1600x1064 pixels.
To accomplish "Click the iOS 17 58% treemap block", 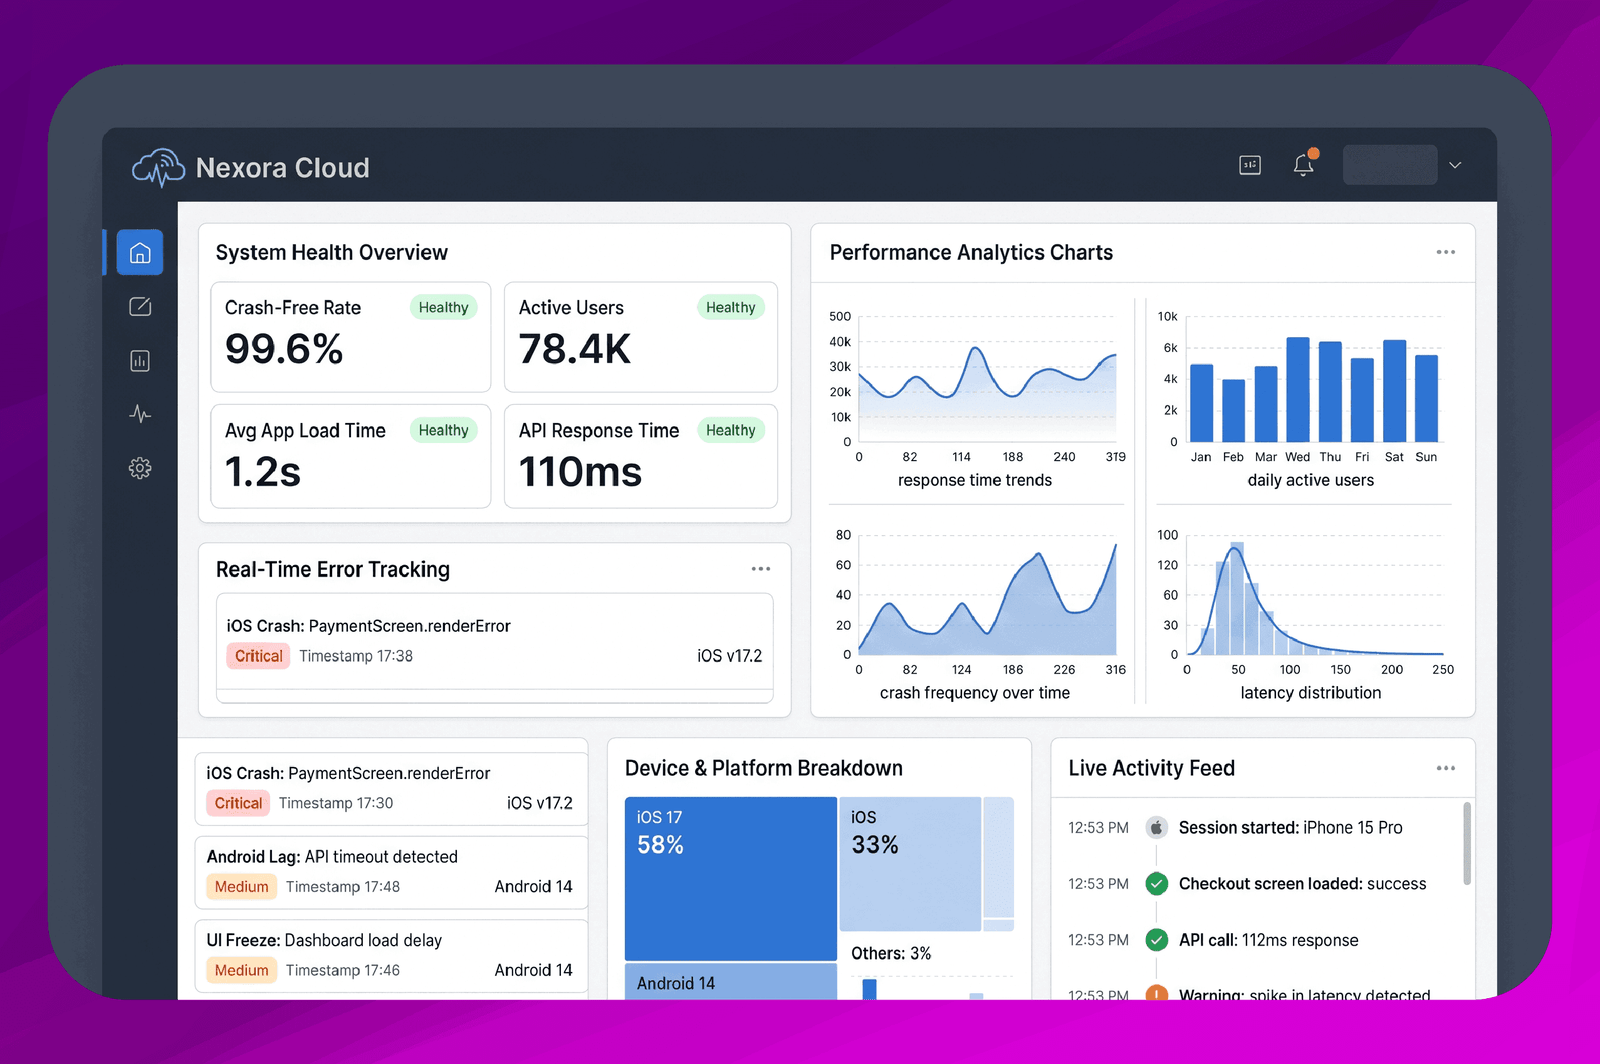I will [731, 878].
